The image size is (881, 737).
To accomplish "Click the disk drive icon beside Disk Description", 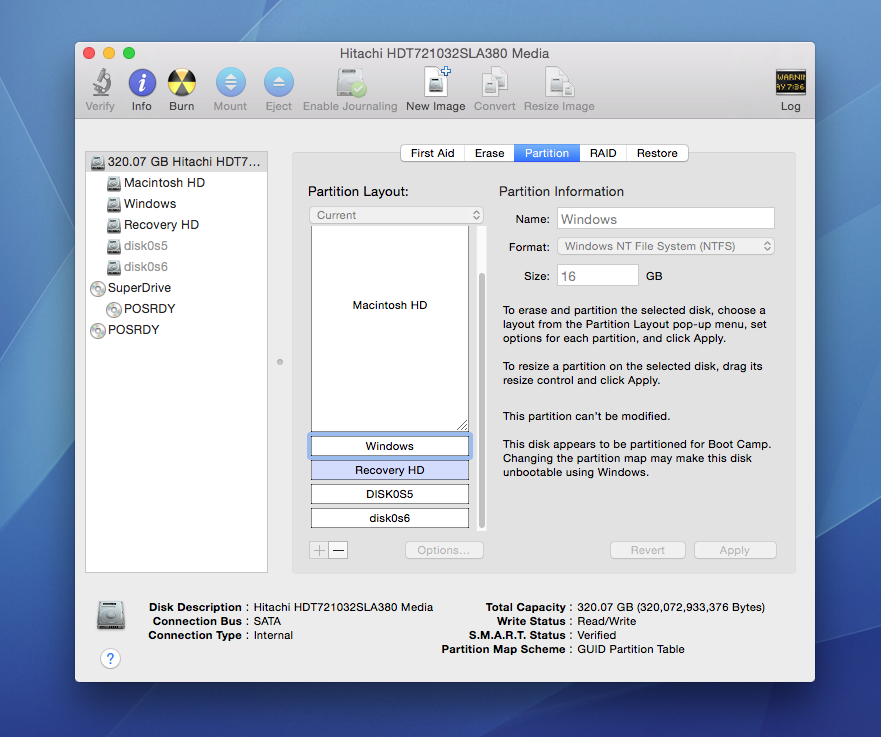I will [111, 615].
